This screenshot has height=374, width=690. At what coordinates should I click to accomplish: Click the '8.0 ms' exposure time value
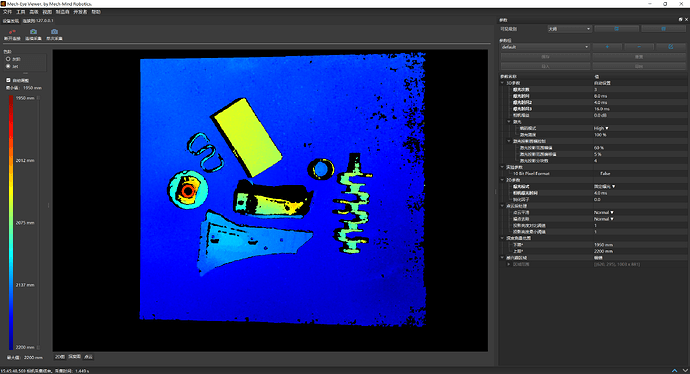[601, 96]
